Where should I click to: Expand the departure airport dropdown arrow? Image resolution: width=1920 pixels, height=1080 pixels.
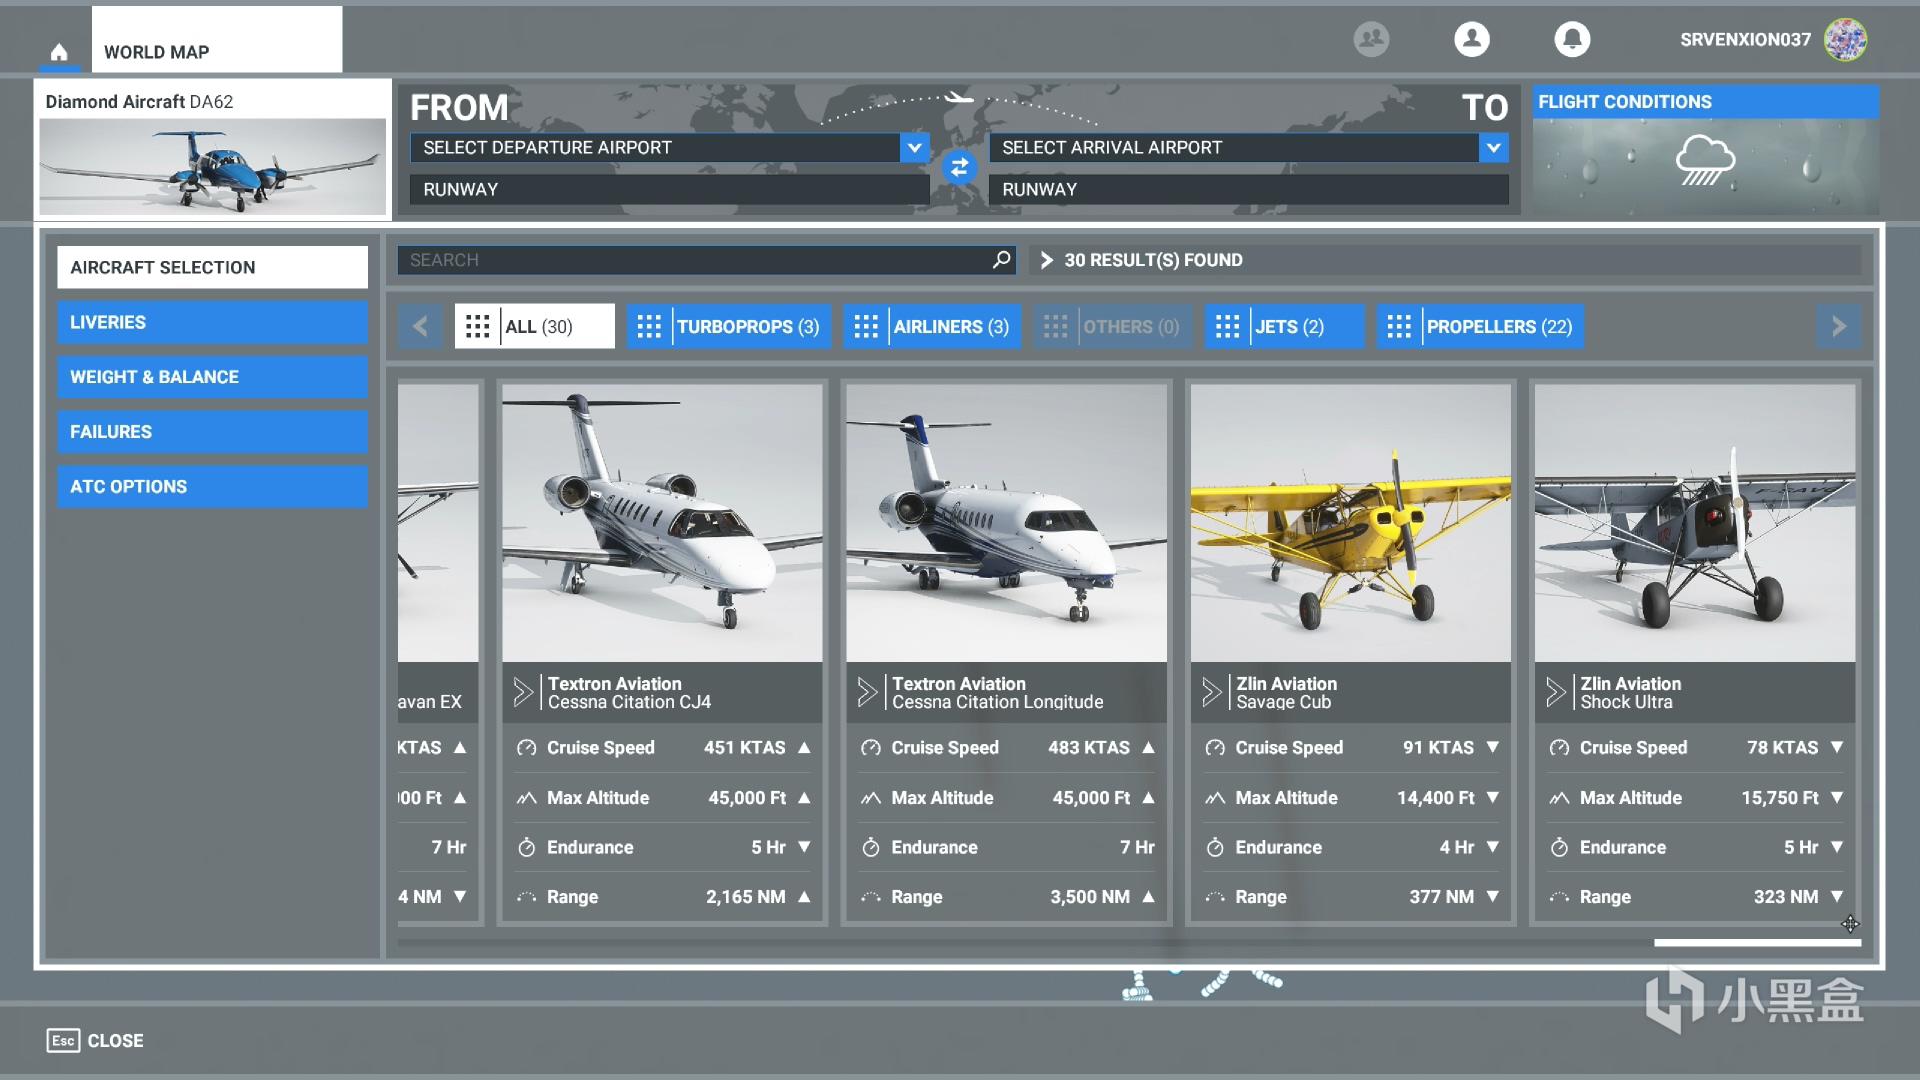click(914, 148)
